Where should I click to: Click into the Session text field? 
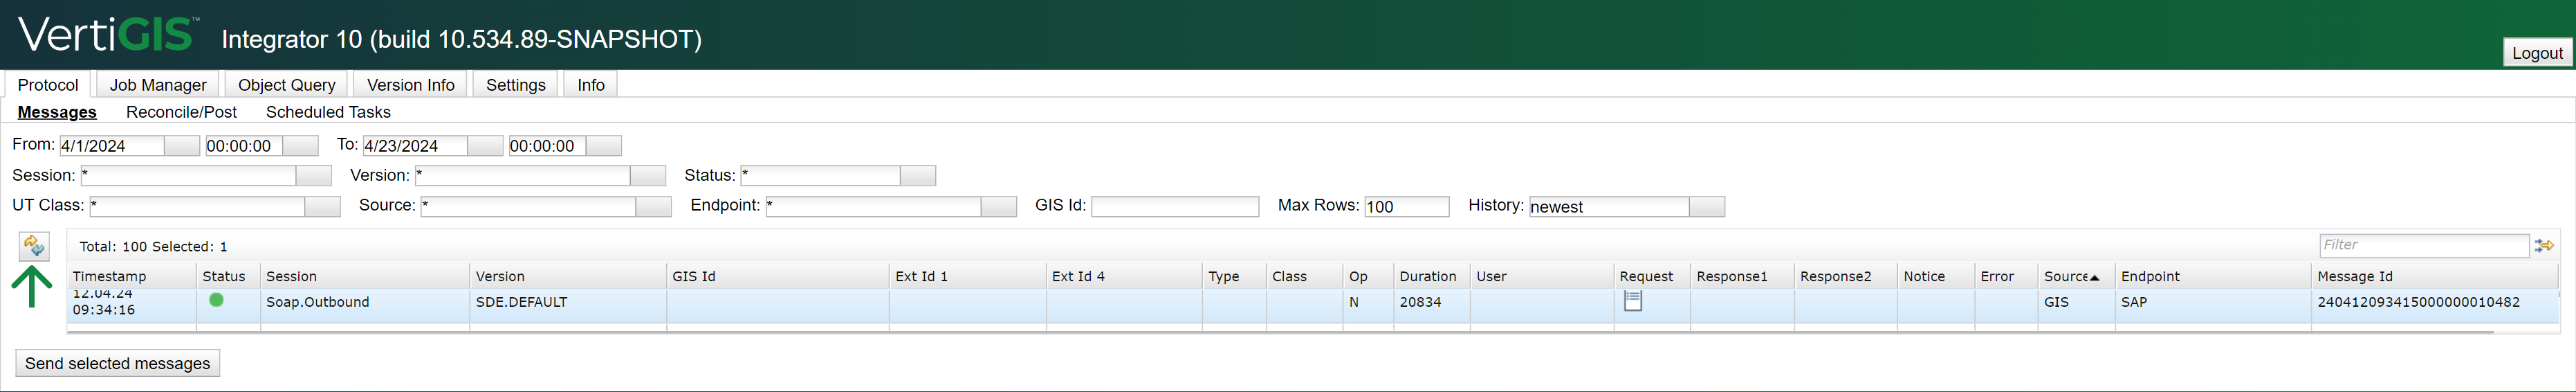188,176
